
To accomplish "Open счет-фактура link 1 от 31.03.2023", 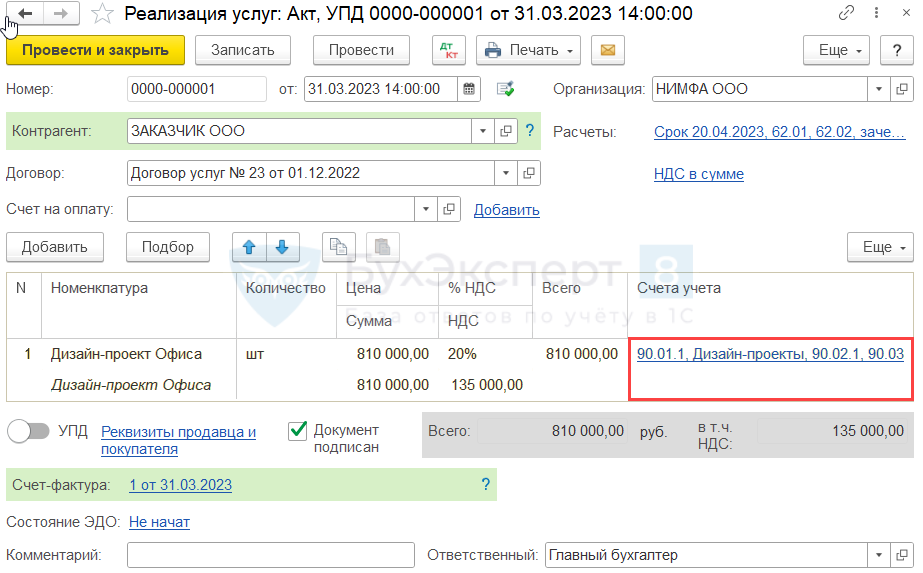I will [180, 485].
